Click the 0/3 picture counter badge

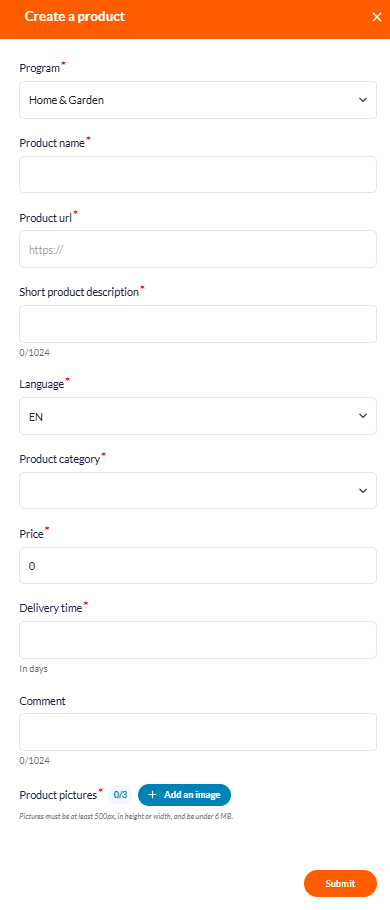pos(120,795)
